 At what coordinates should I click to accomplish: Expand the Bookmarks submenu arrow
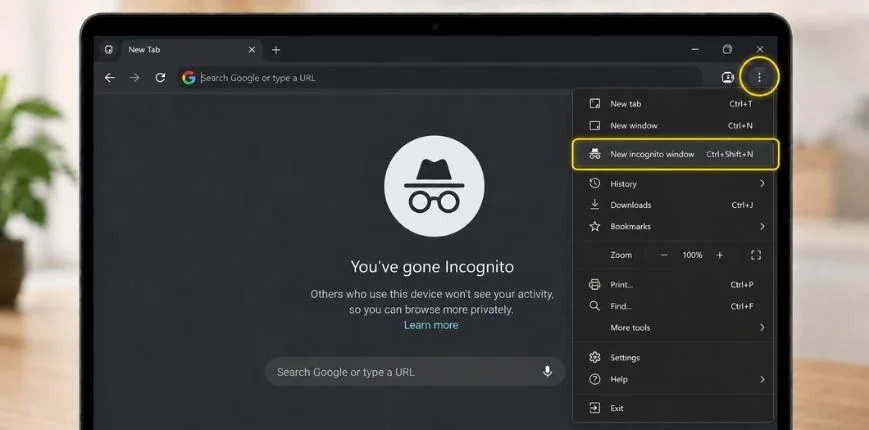click(x=762, y=226)
